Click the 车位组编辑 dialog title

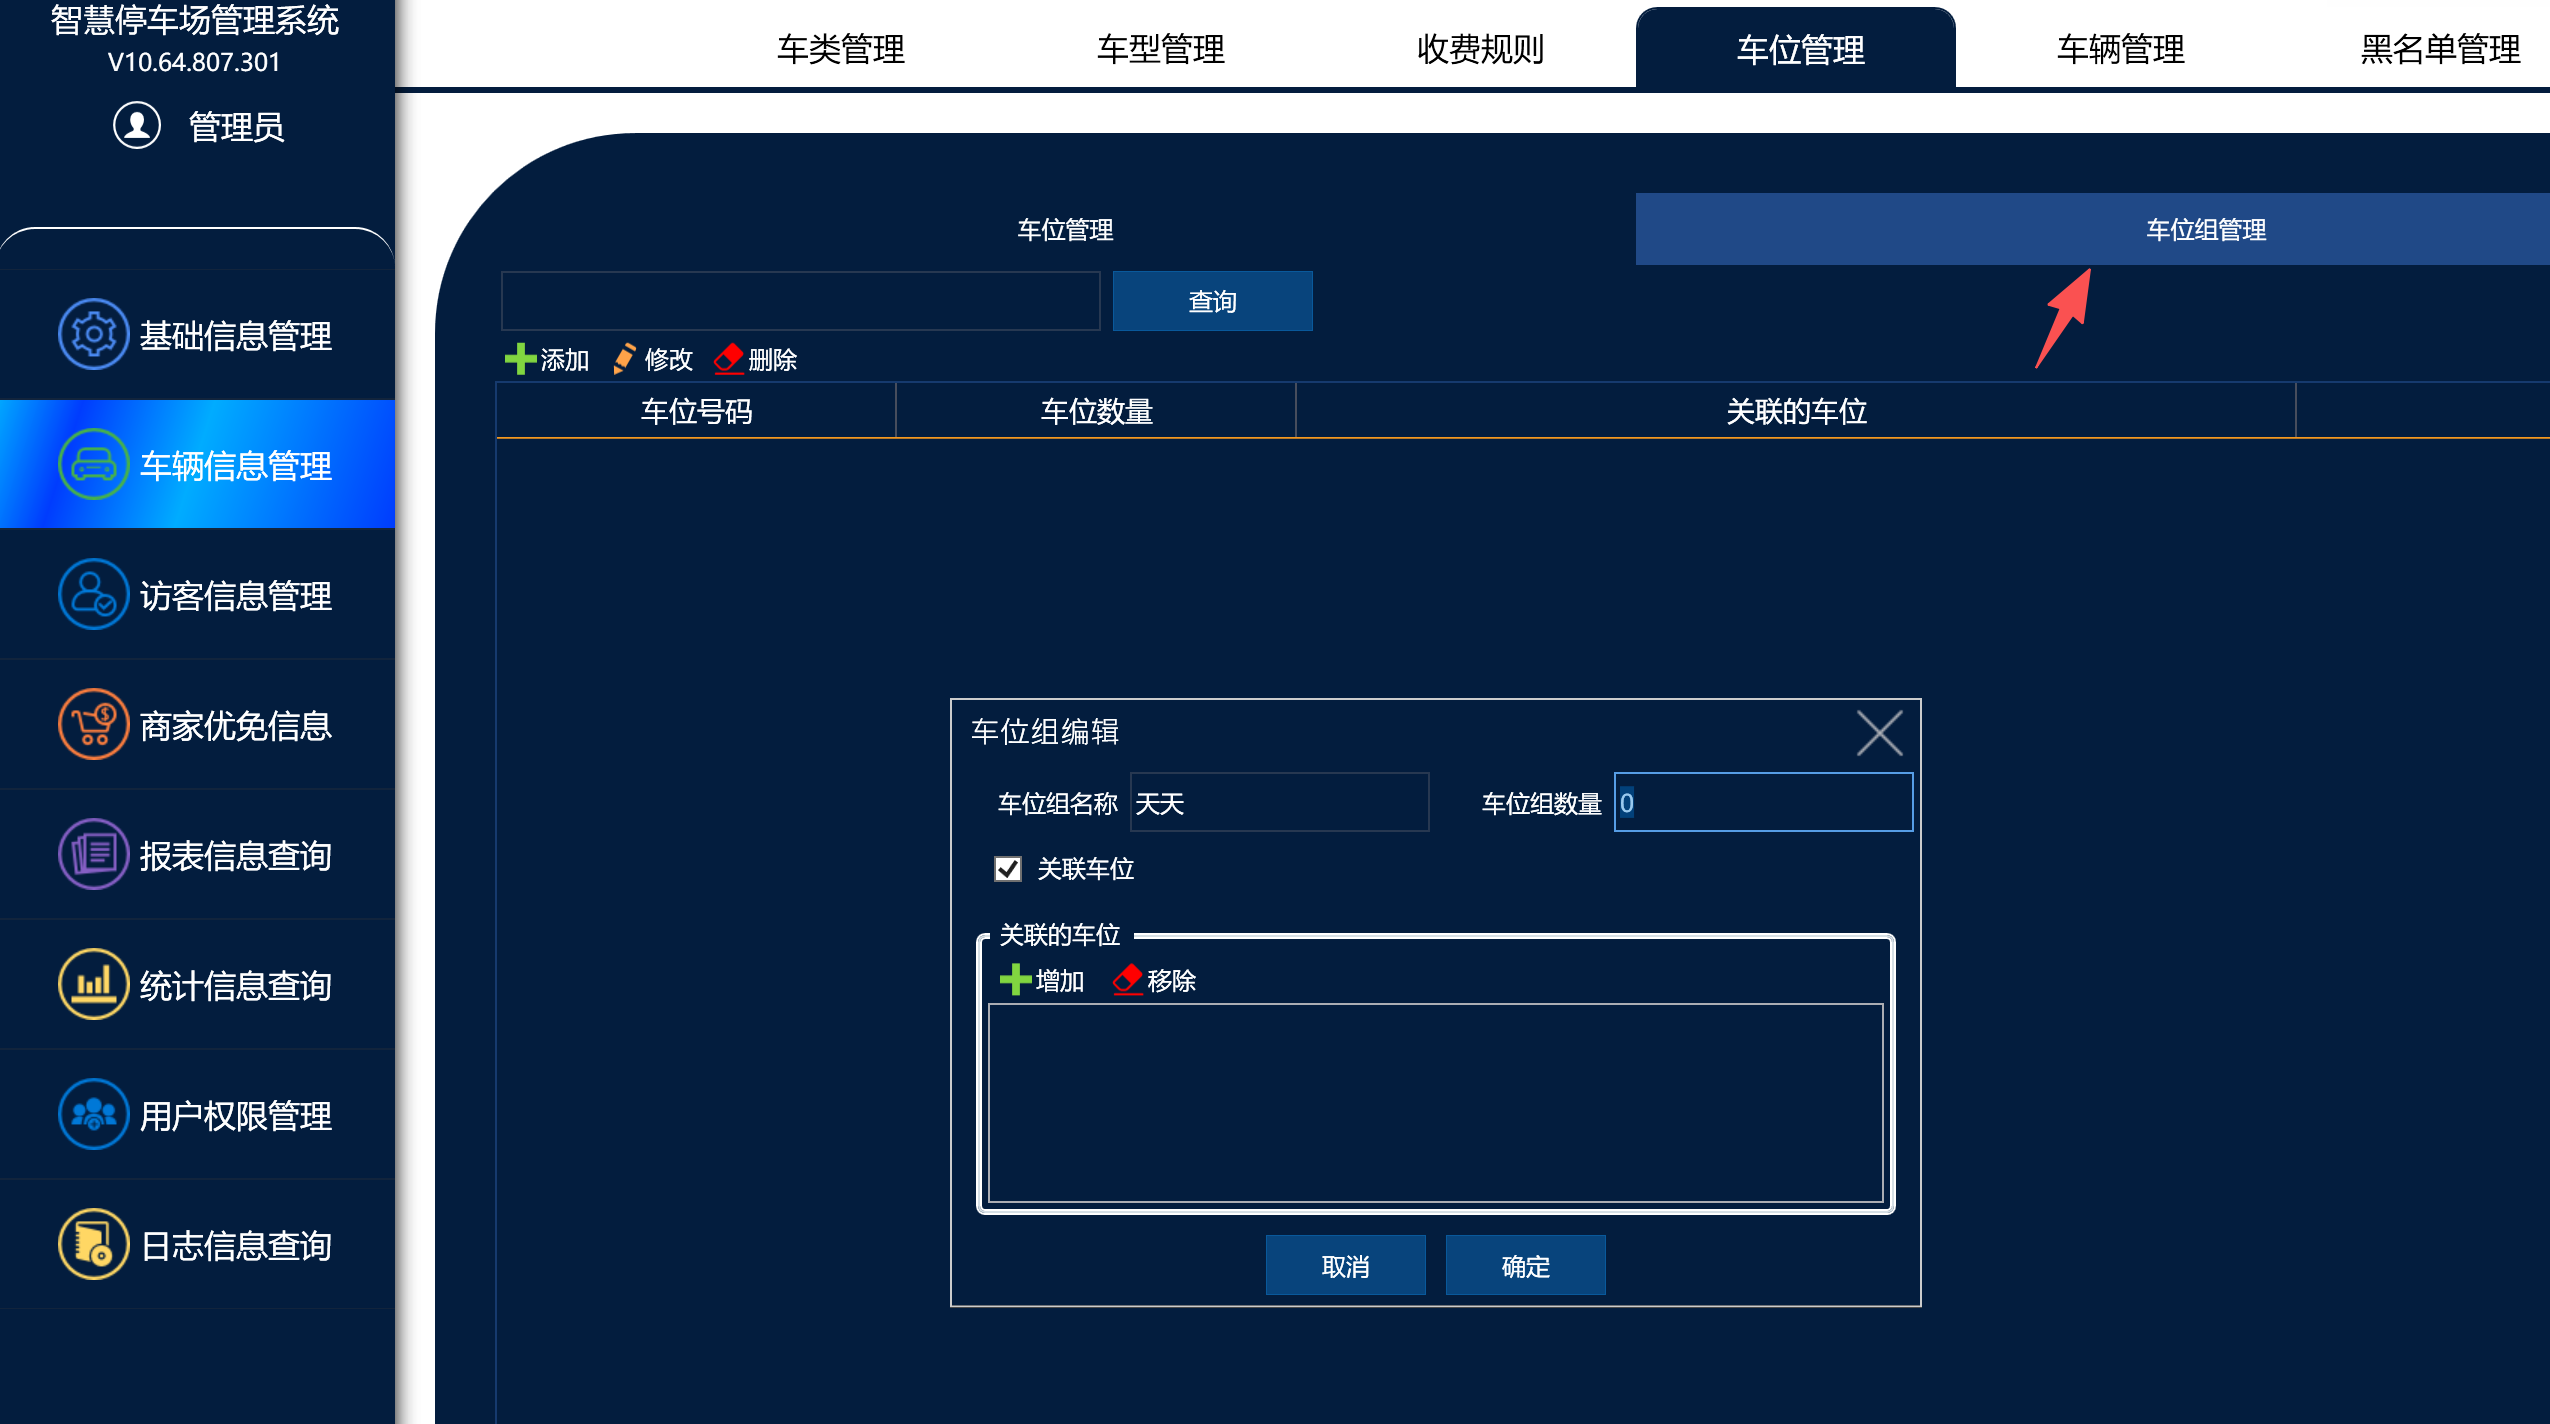click(x=1045, y=732)
